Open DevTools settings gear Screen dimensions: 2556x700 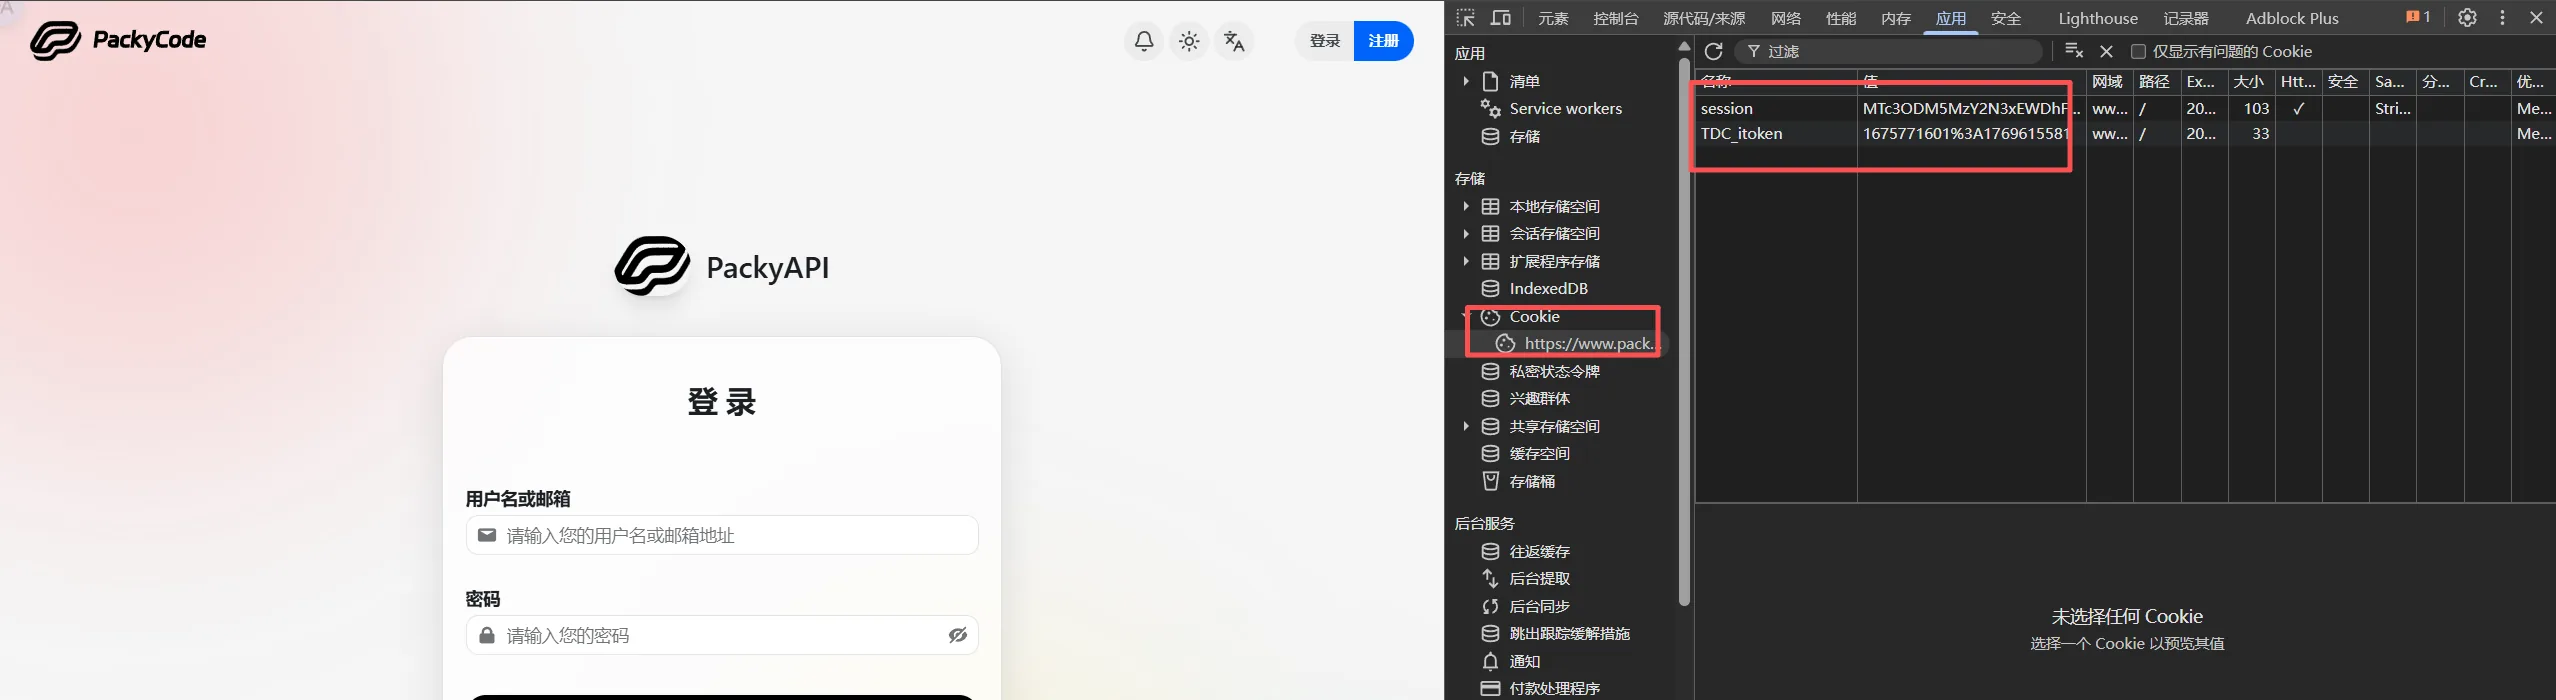coord(2467,18)
